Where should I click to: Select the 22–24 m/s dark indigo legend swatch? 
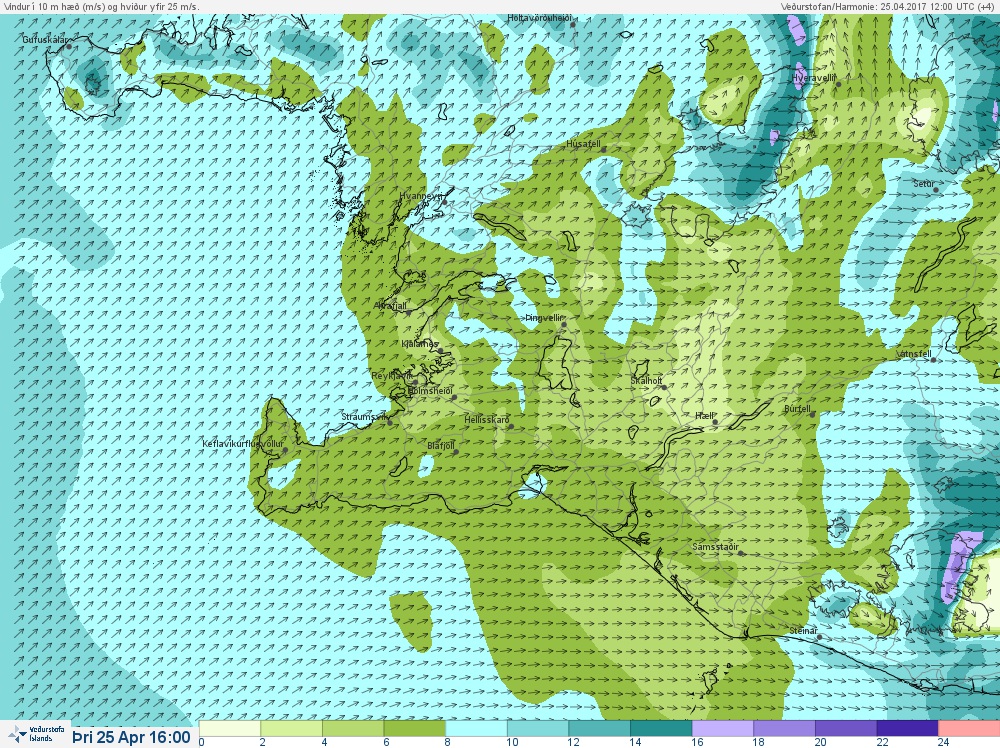[x=908, y=728]
